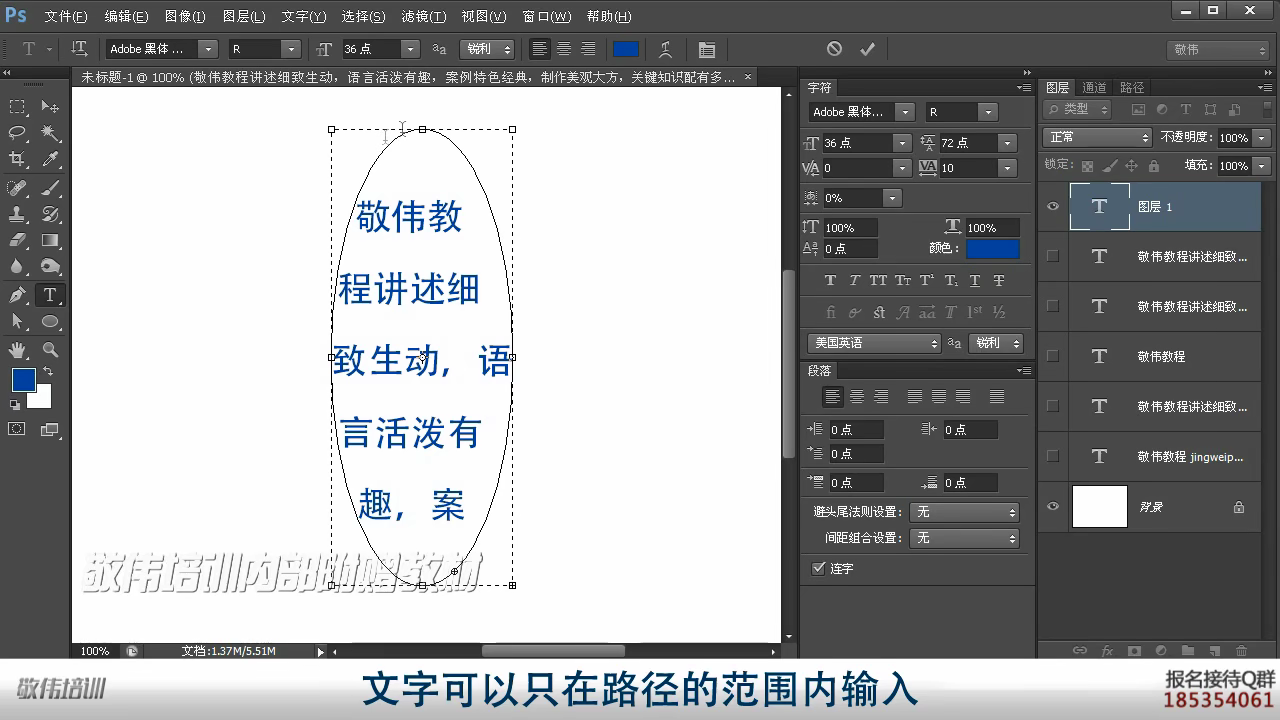Uncheck the 连字 hyphenate checkbox
This screenshot has width=1280, height=720.
[x=819, y=568]
